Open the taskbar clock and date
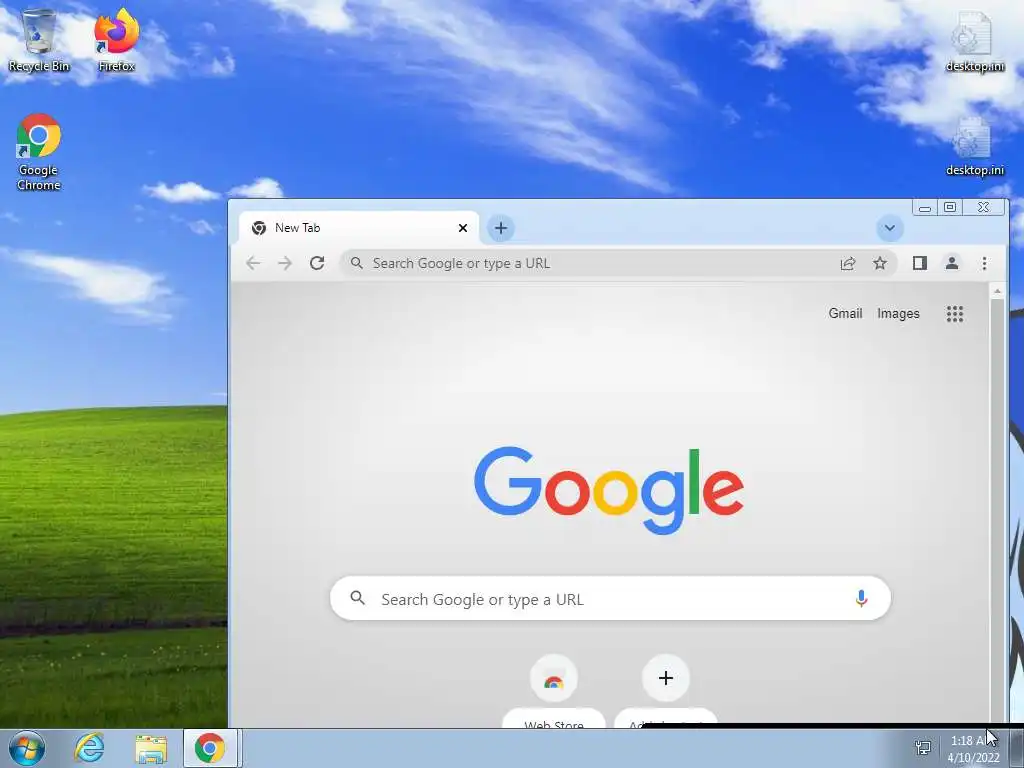The image size is (1024, 768). point(973,748)
